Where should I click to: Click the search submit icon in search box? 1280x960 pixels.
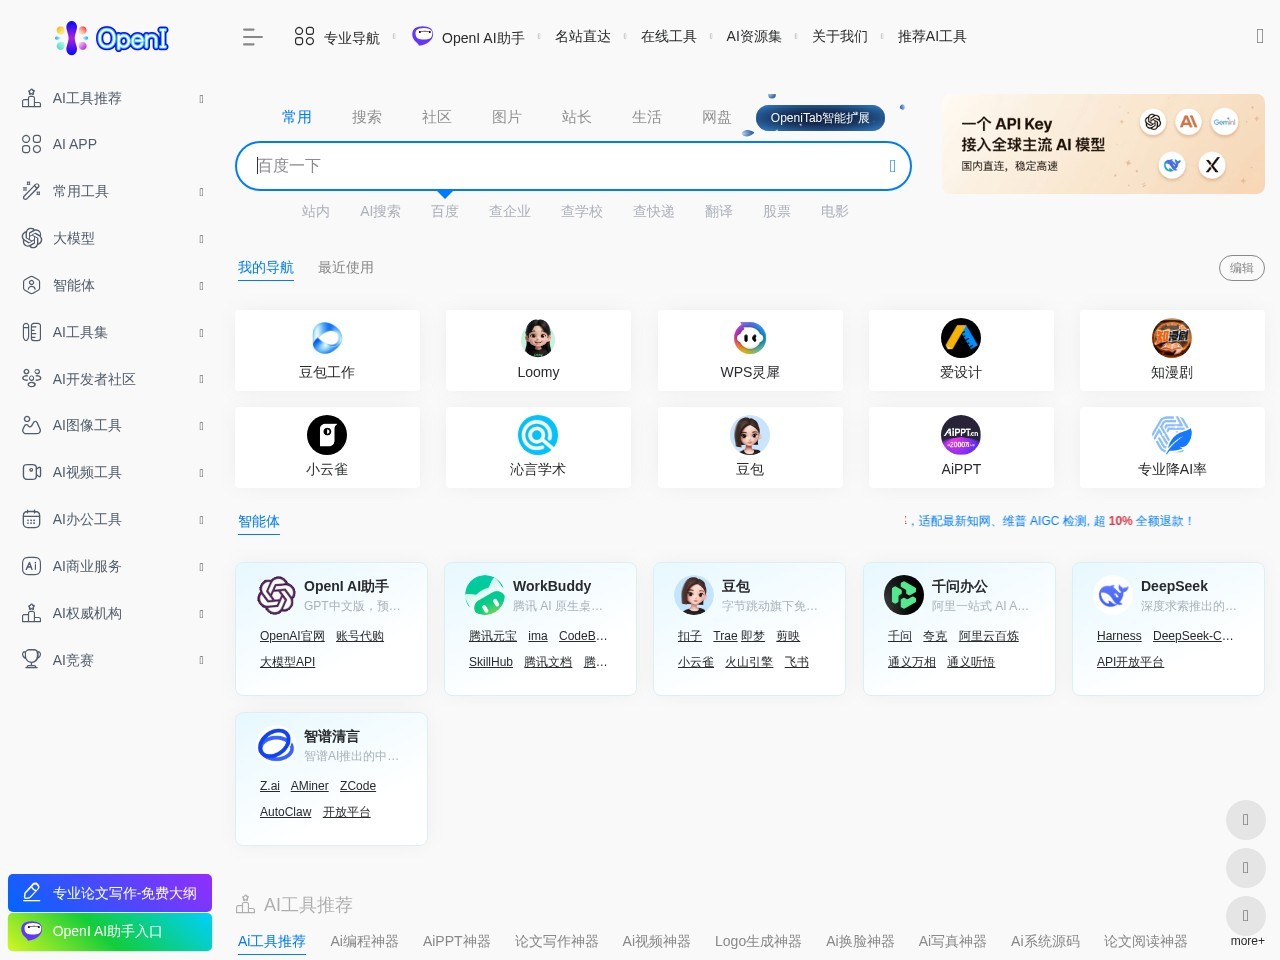coord(893,166)
